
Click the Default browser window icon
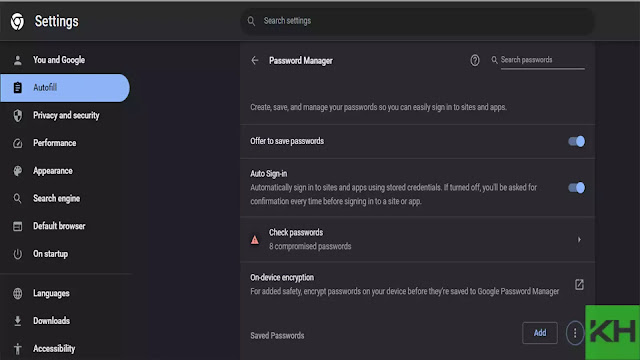tap(18, 226)
